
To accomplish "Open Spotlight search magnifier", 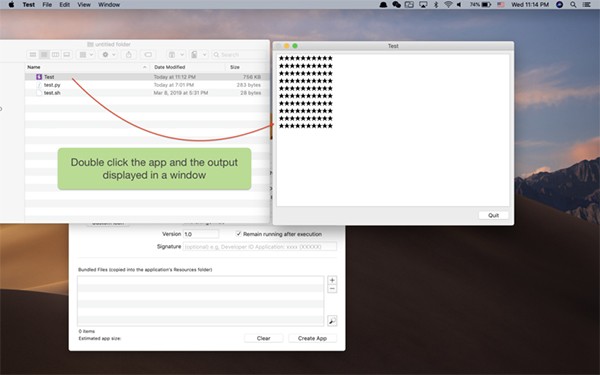I will coord(573,5).
